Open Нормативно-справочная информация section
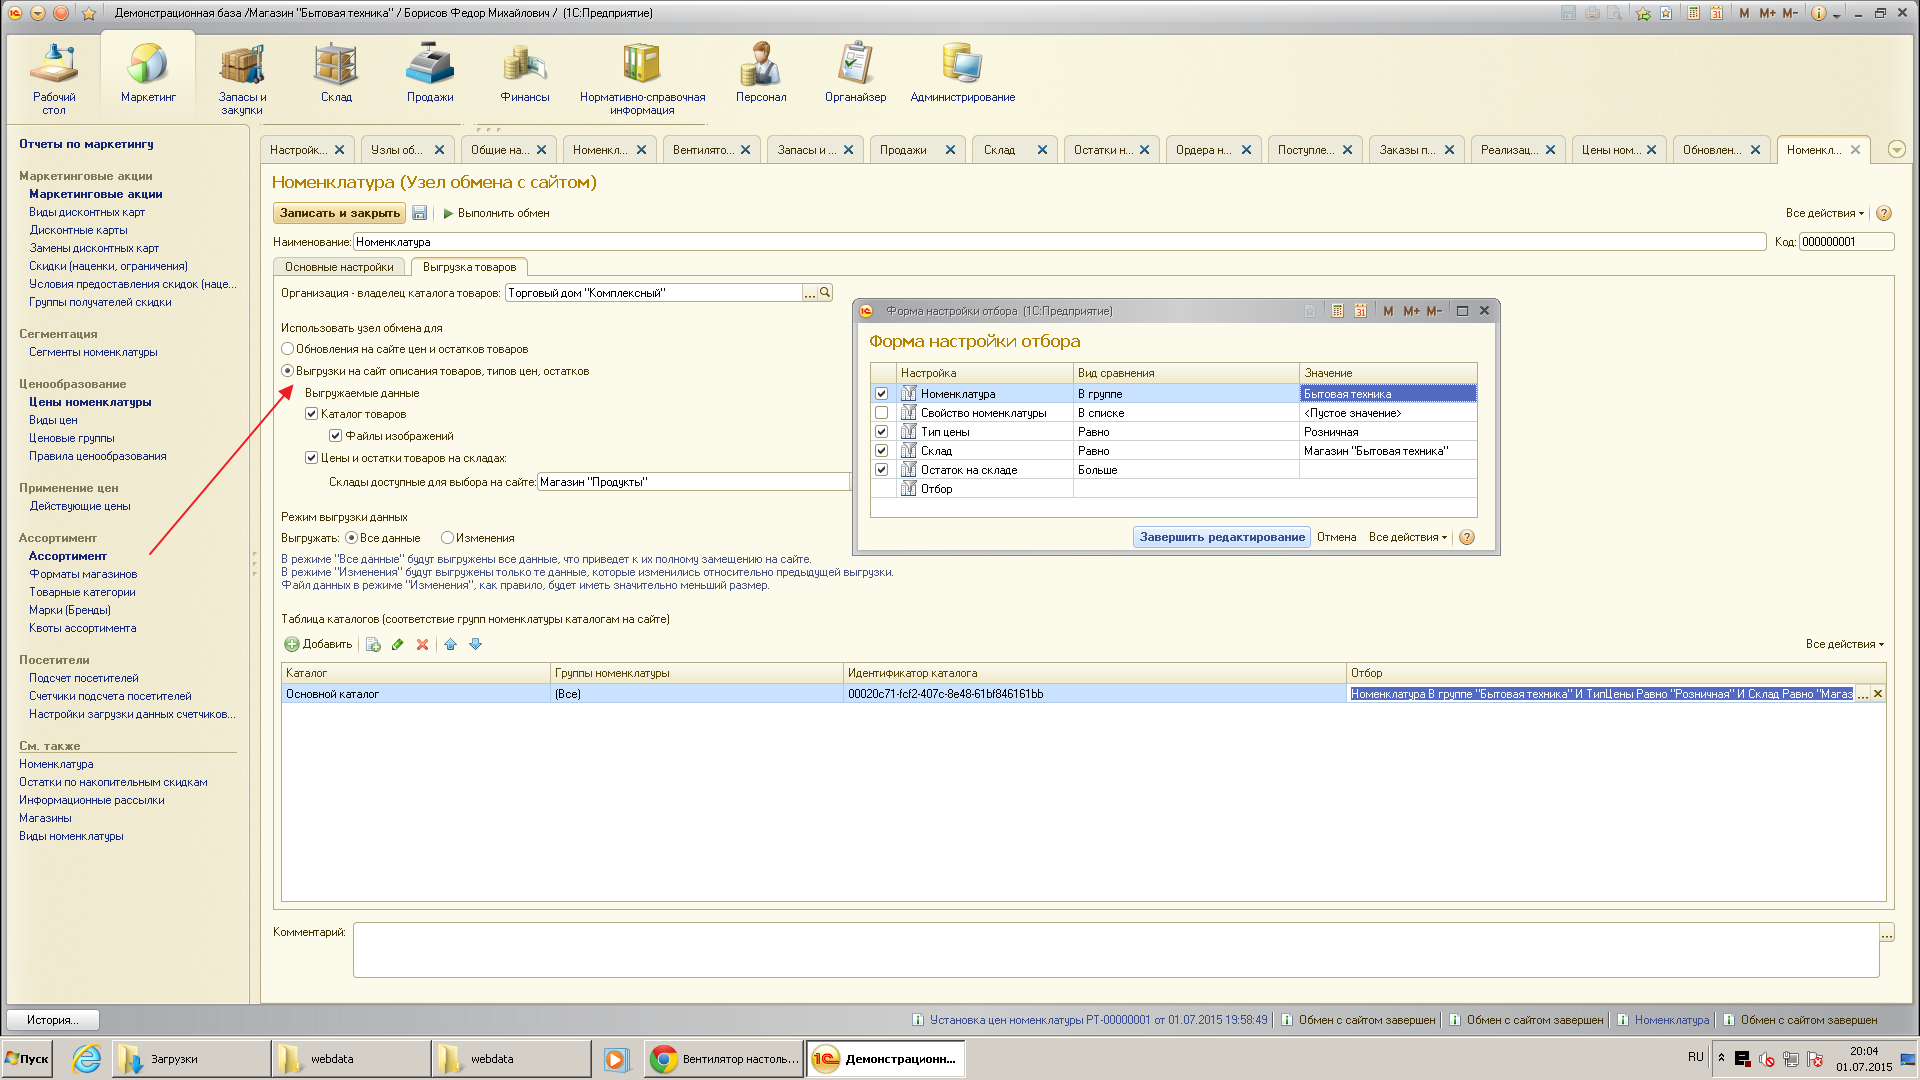Image resolution: width=1920 pixels, height=1080 pixels. 642,78
